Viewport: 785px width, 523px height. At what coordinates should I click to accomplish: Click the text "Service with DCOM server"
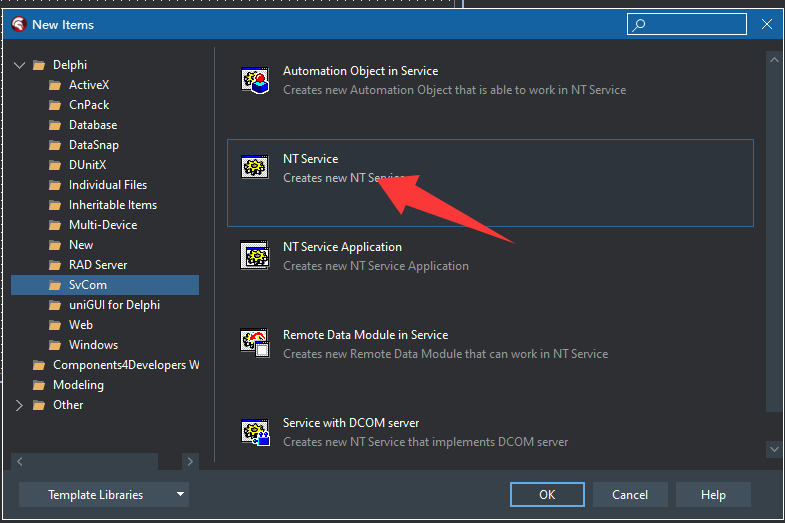pos(351,423)
